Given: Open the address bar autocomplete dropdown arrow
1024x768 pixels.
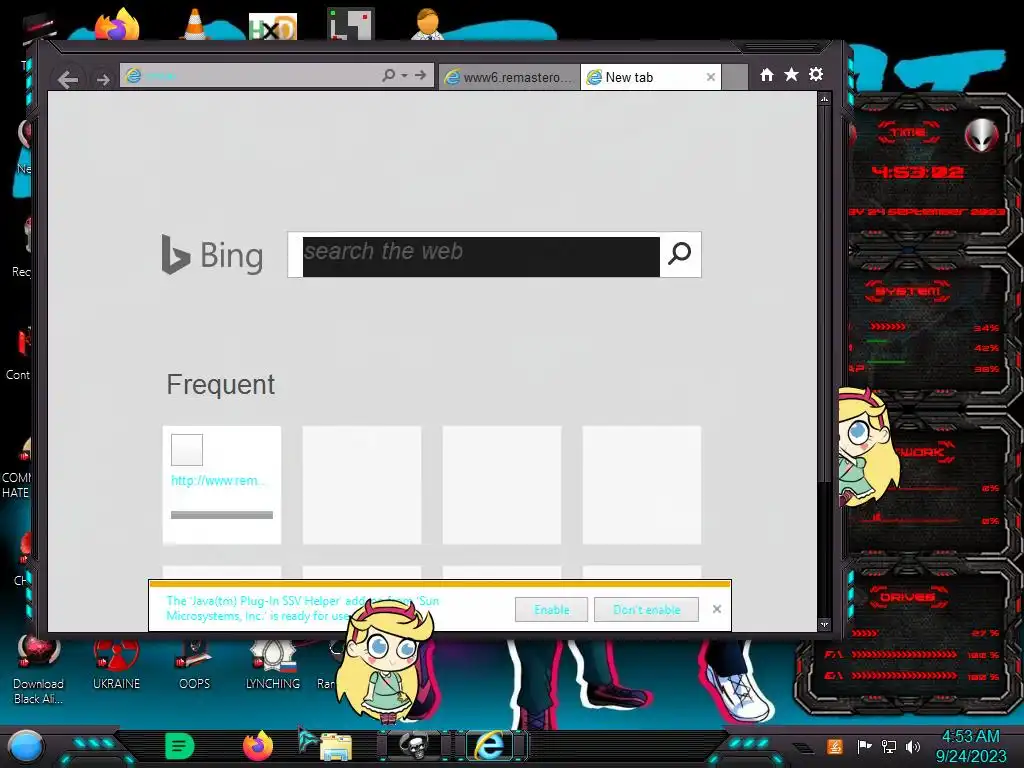Looking at the screenshot, I should (x=404, y=76).
